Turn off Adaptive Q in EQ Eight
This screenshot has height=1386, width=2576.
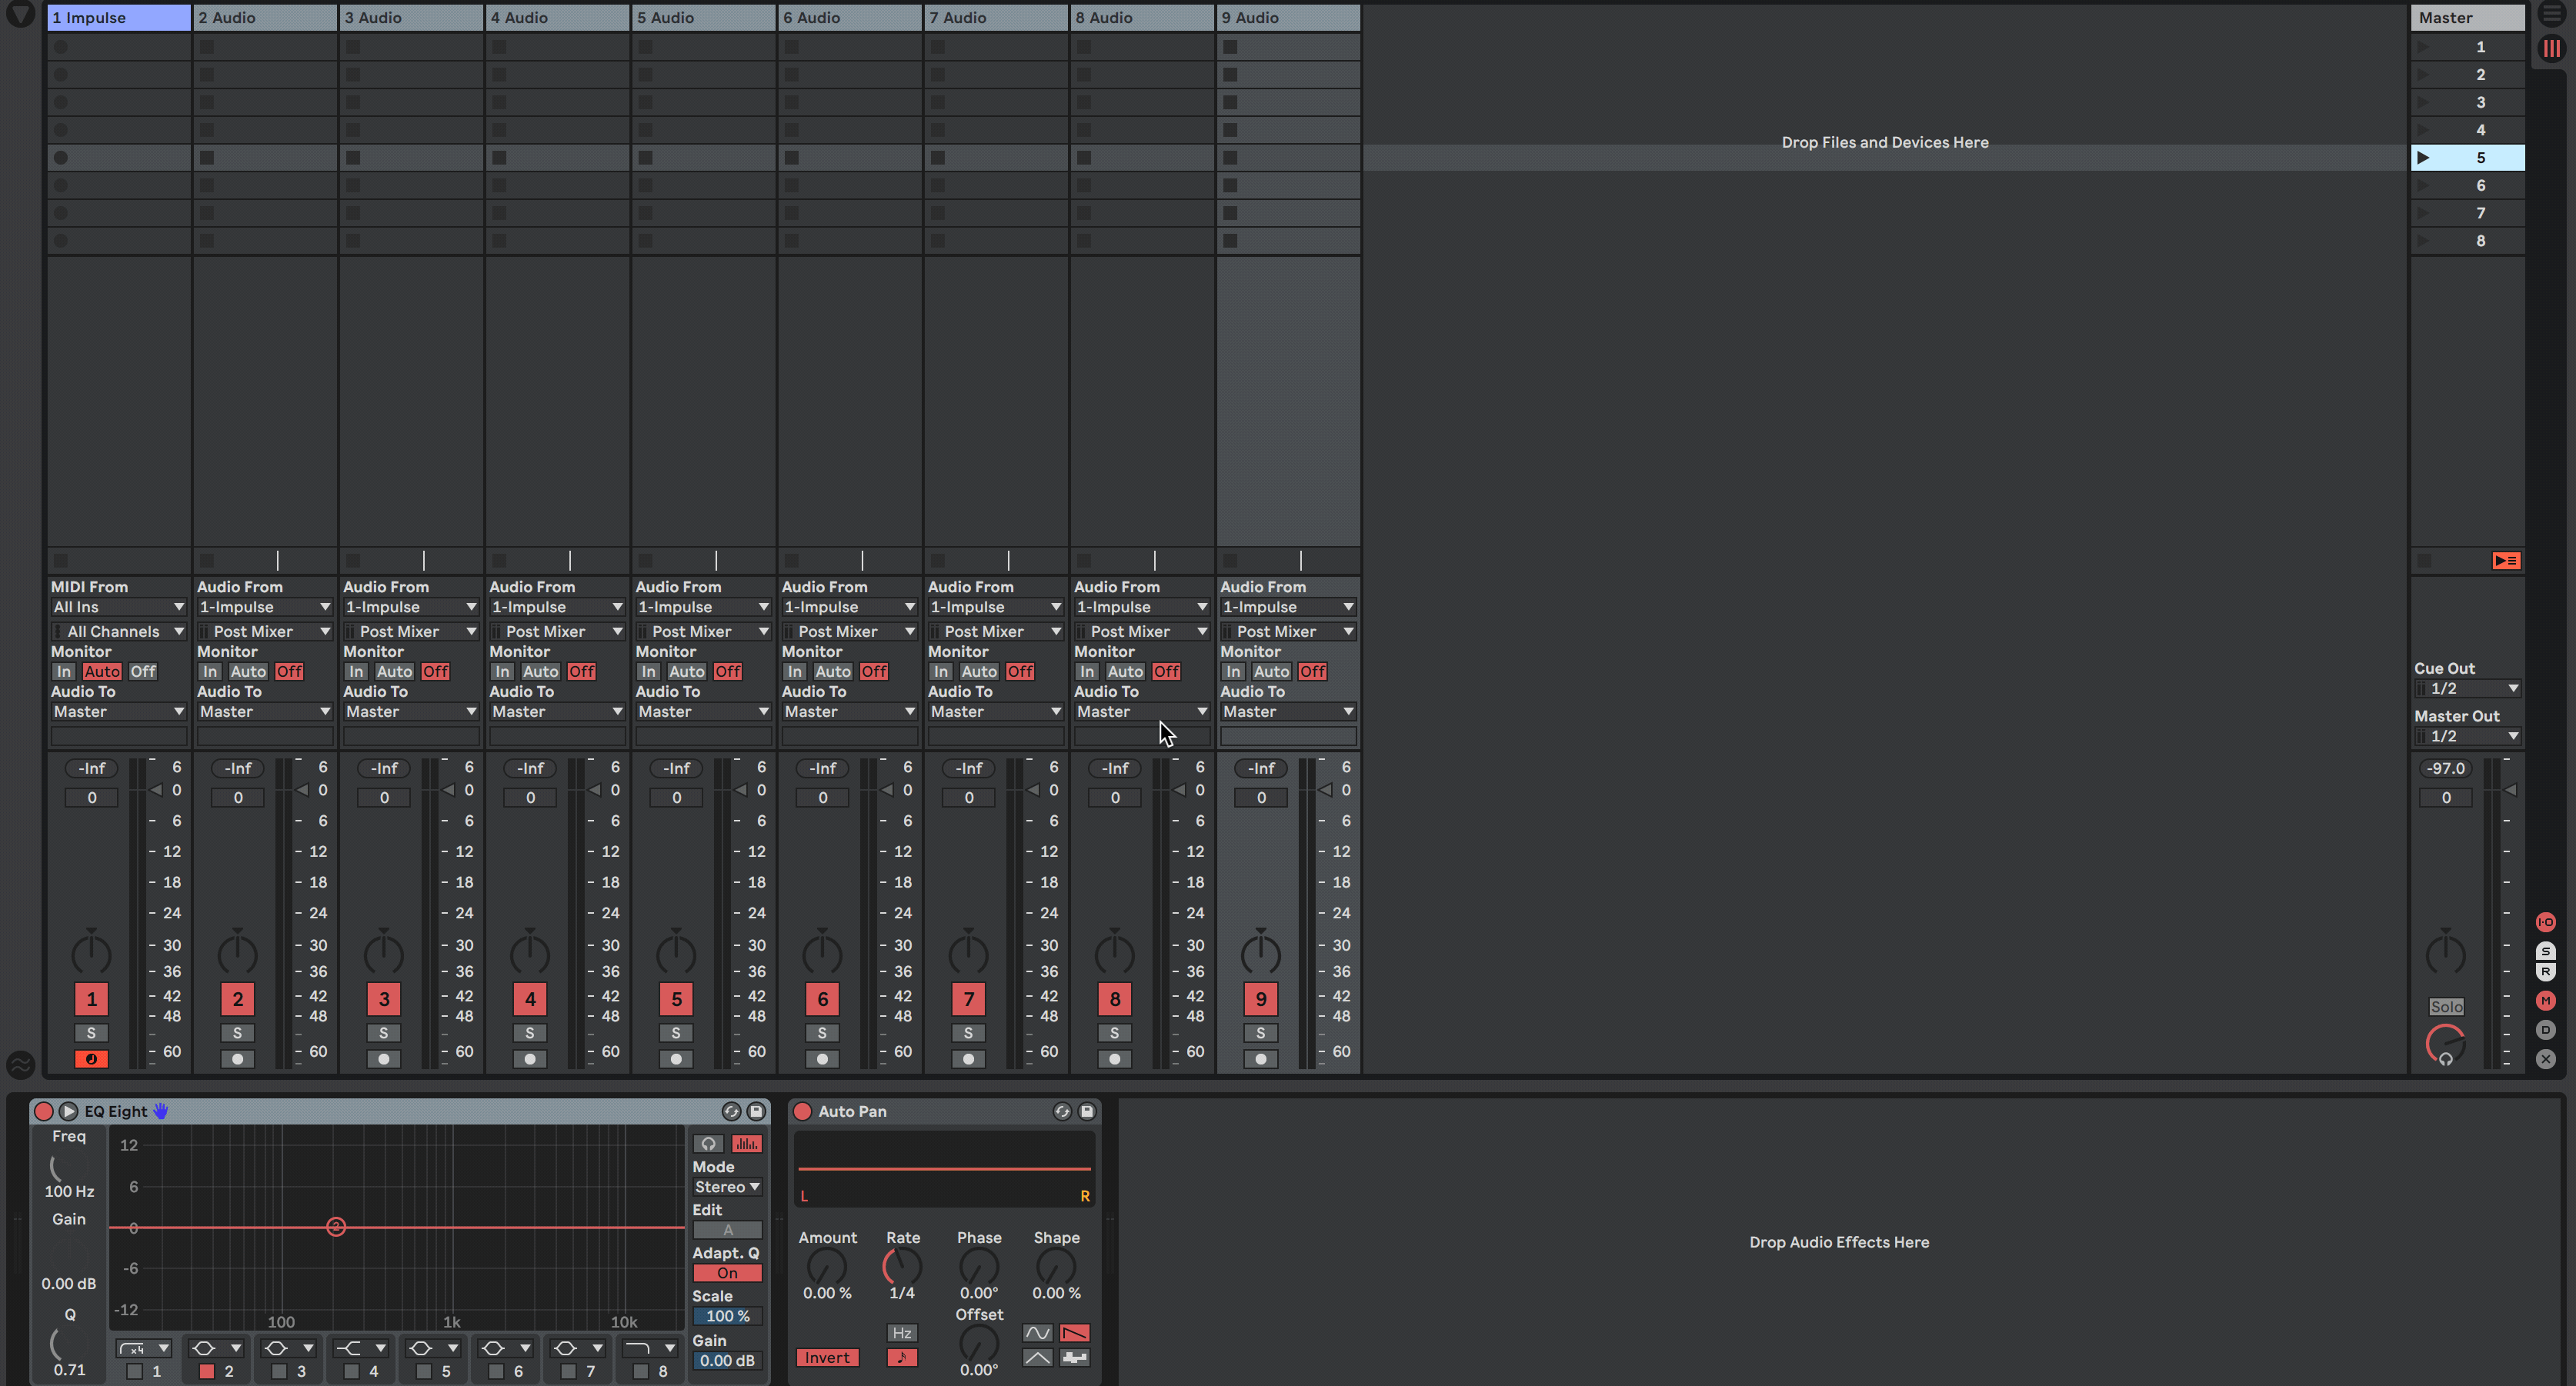[727, 1273]
